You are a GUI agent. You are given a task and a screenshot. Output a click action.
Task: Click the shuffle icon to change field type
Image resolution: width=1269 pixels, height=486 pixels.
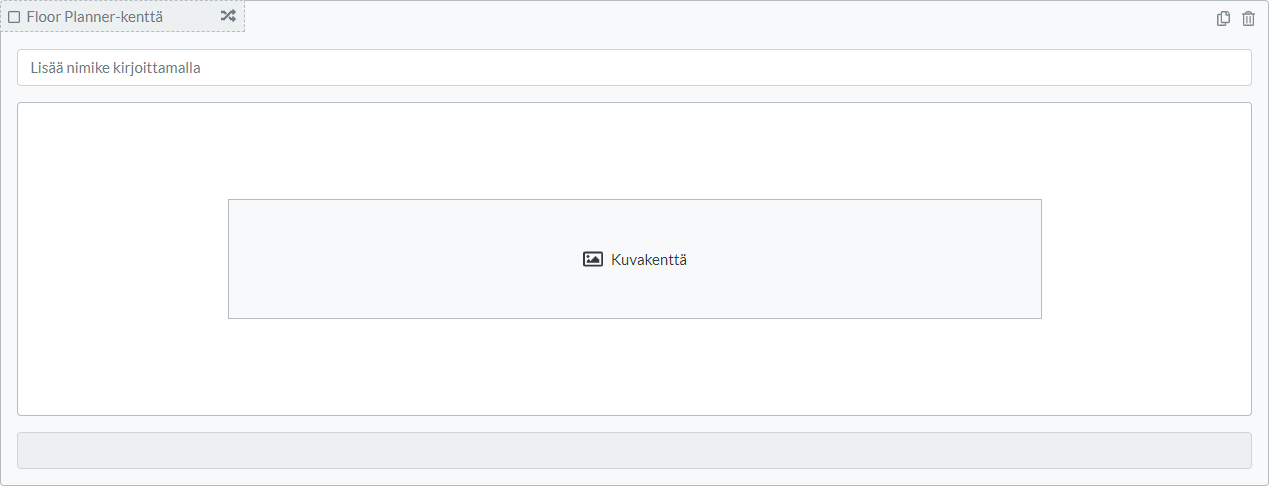pos(228,16)
